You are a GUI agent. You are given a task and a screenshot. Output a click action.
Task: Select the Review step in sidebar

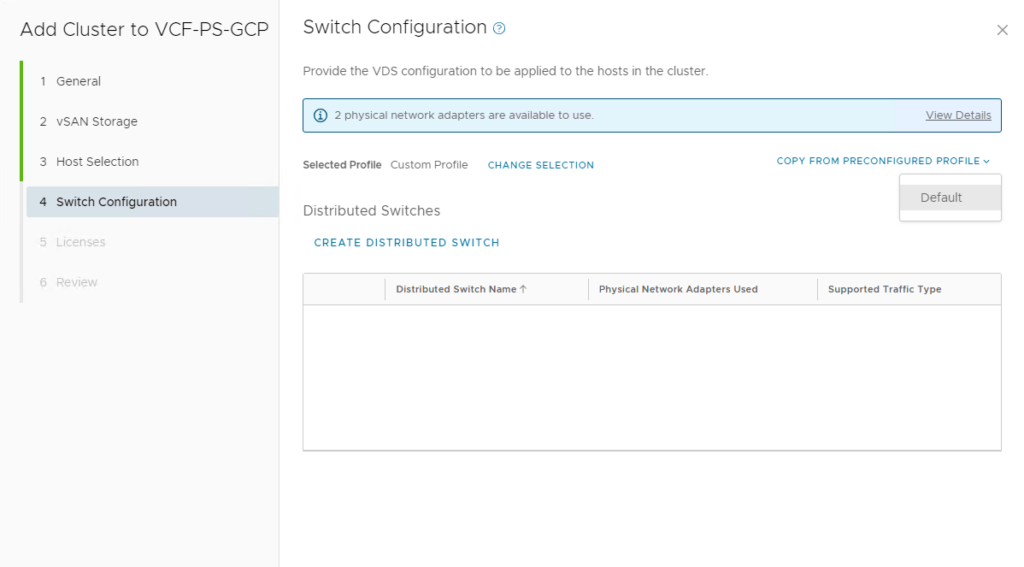(76, 282)
